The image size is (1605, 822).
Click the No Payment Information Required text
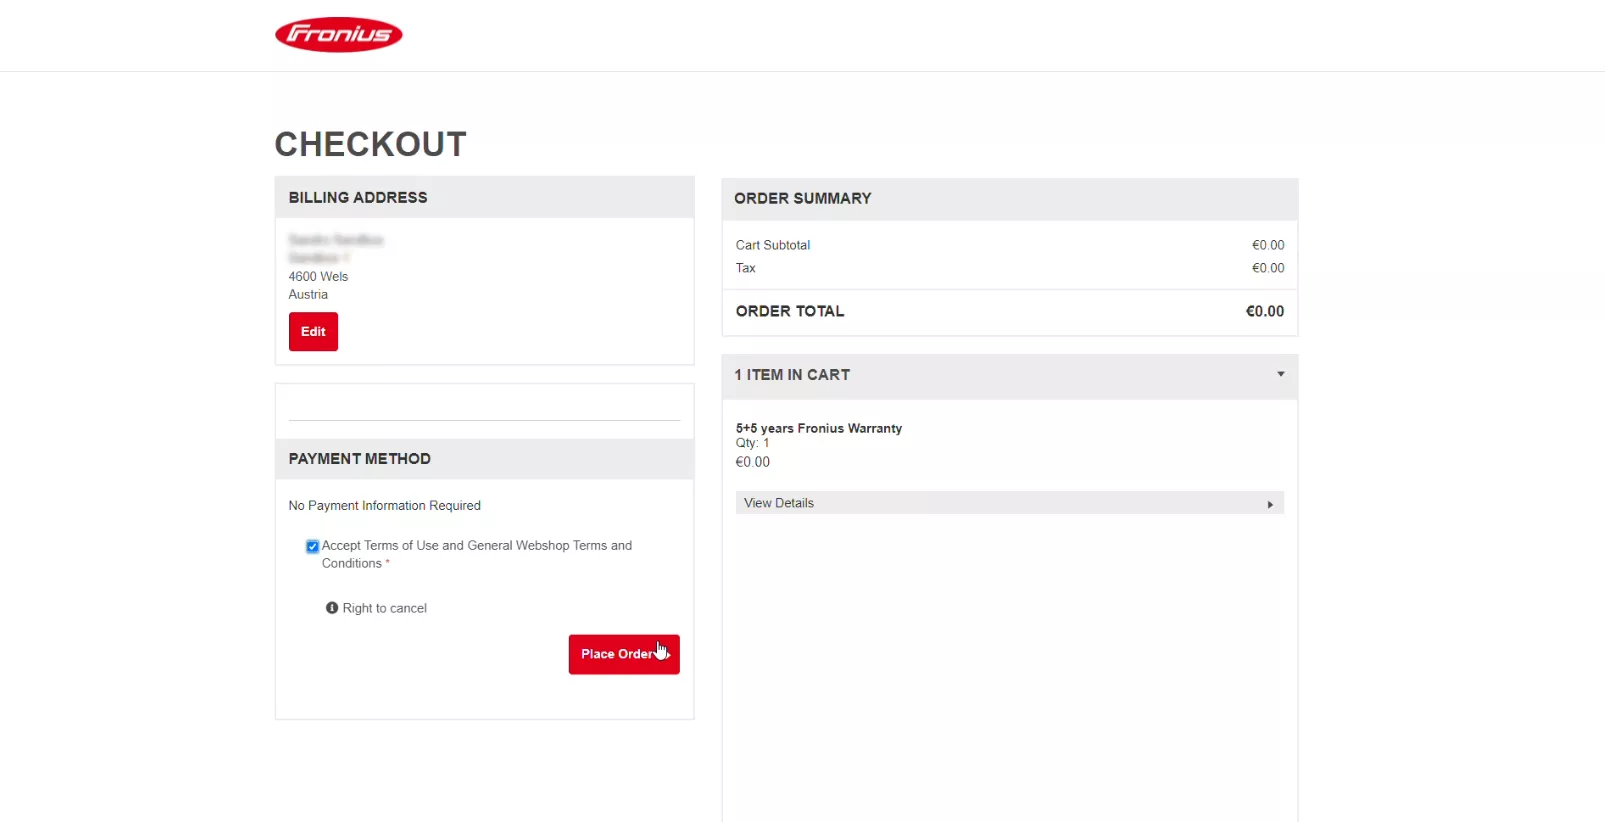click(x=385, y=506)
